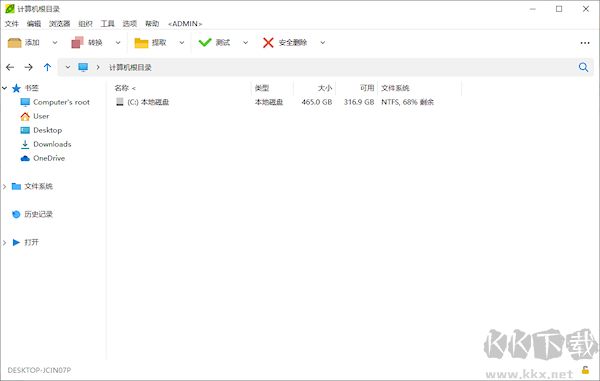This screenshot has width=600, height=381.
Task: Click the green 测试 (Test) checkmark icon
Action: pos(205,42)
